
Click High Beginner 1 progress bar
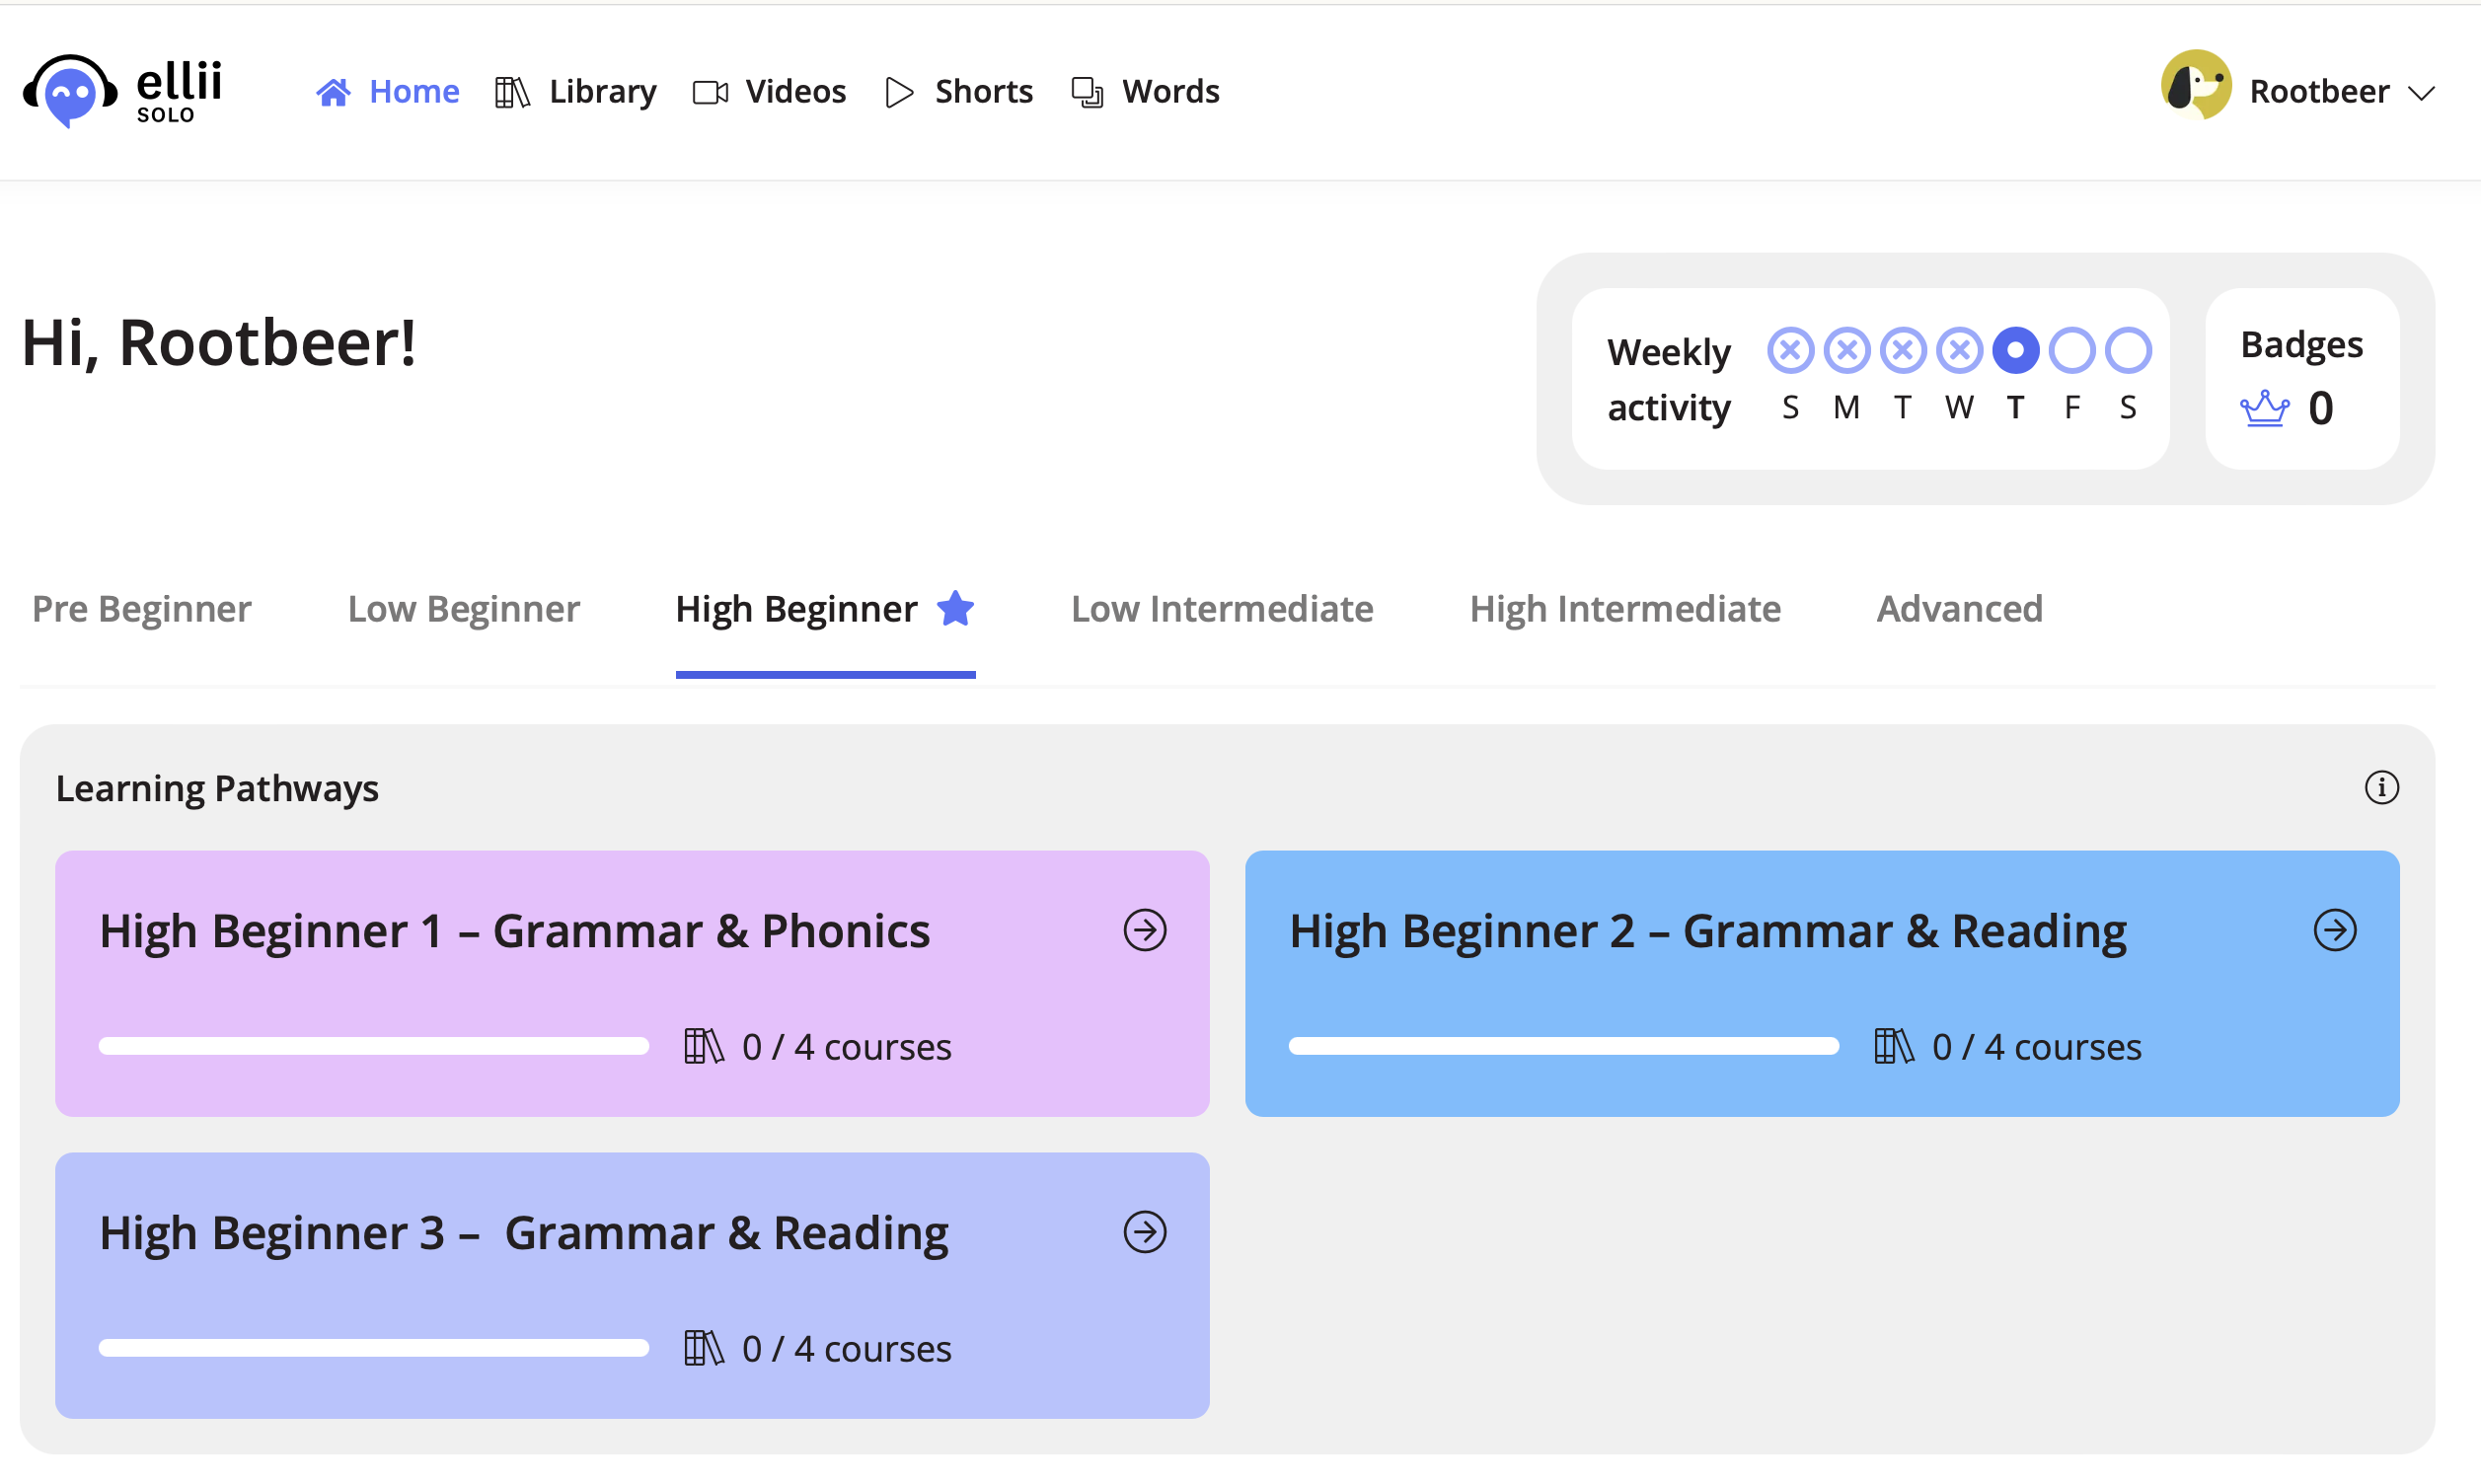[374, 1046]
